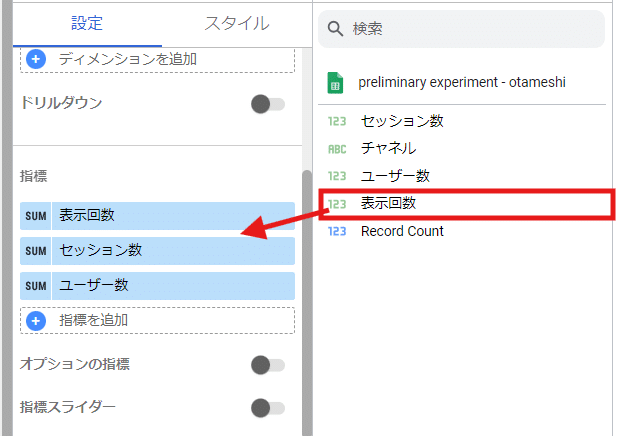Click the blue 123 icon beside Record Count

pyautogui.click(x=337, y=231)
